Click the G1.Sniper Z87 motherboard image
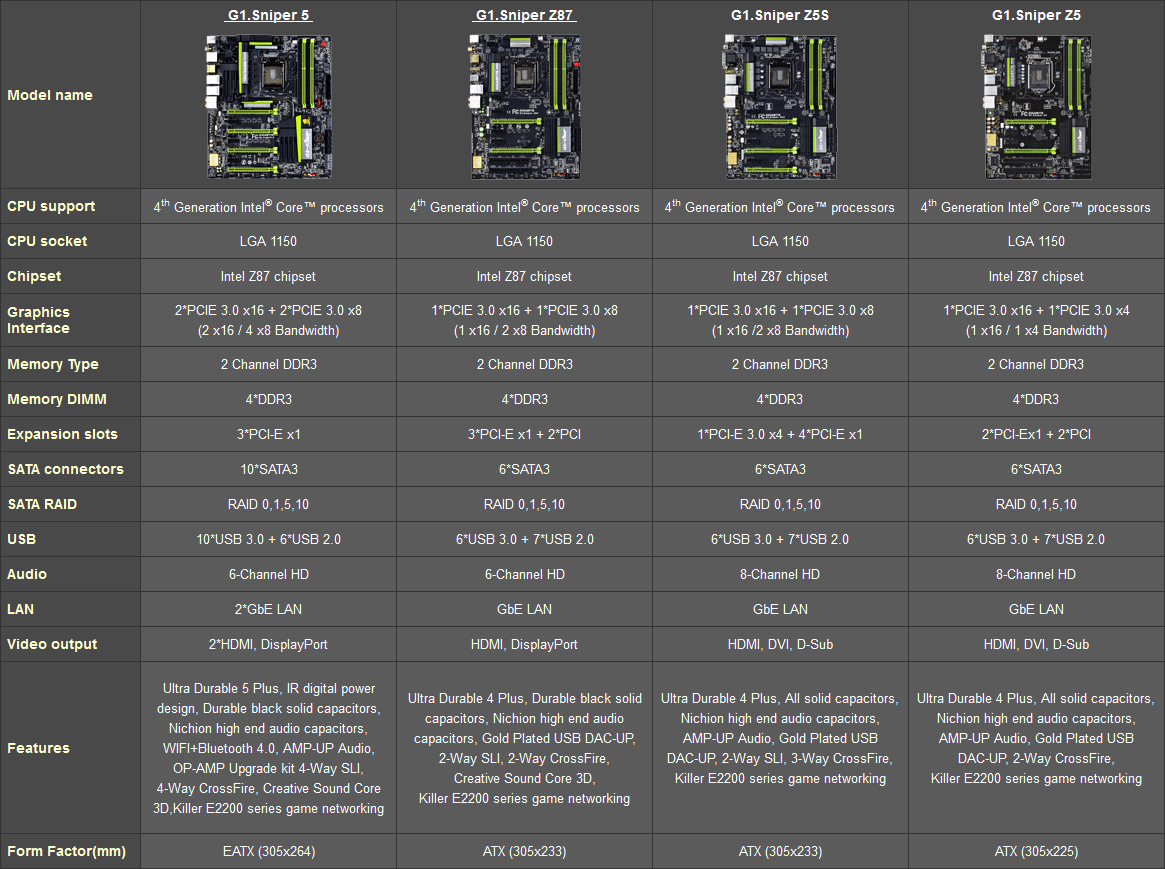 [525, 107]
